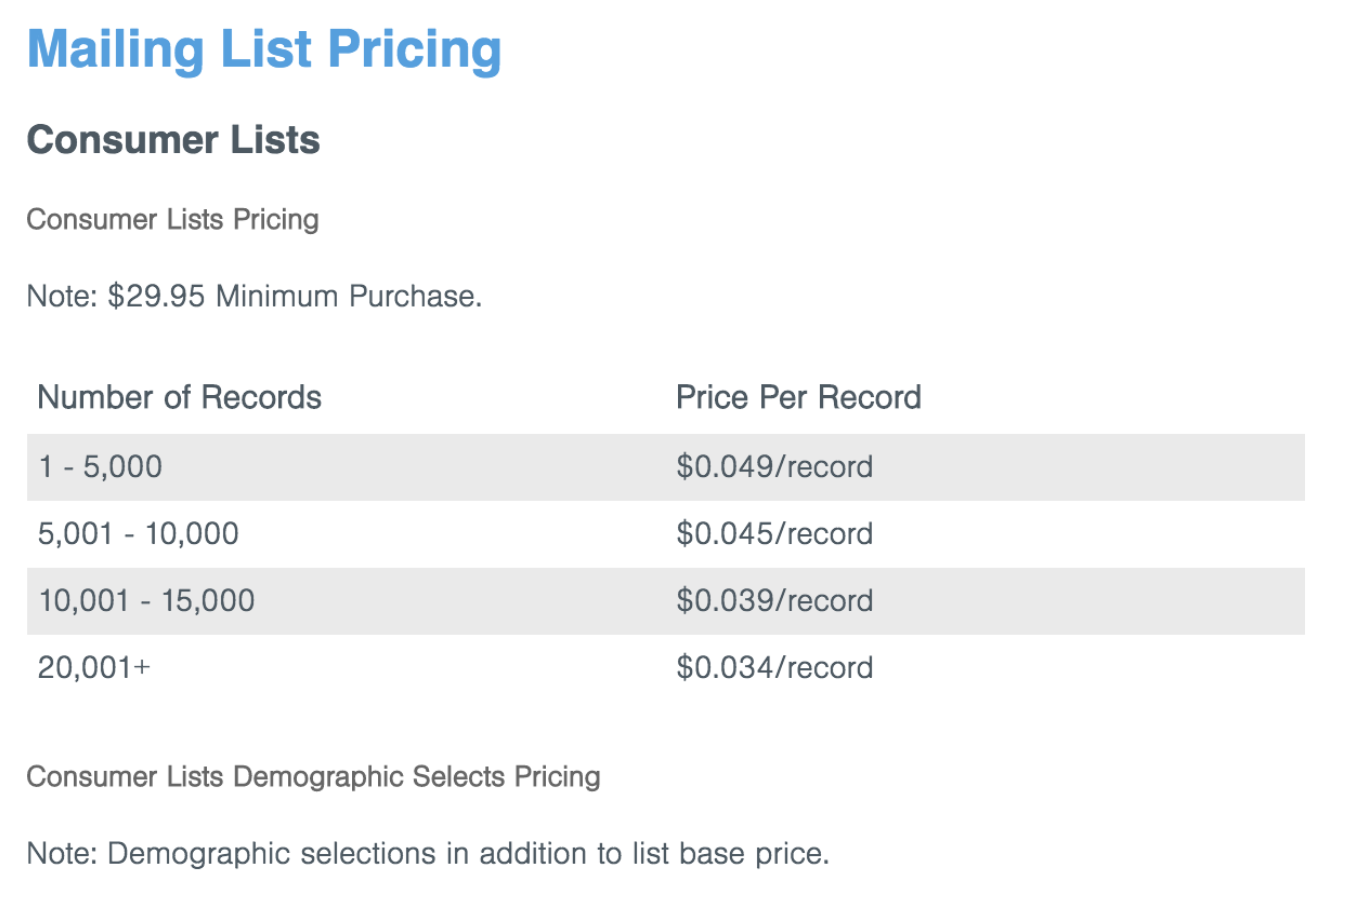Select the $0.039/record price cell
This screenshot has width=1346, height=898.
click(x=774, y=600)
